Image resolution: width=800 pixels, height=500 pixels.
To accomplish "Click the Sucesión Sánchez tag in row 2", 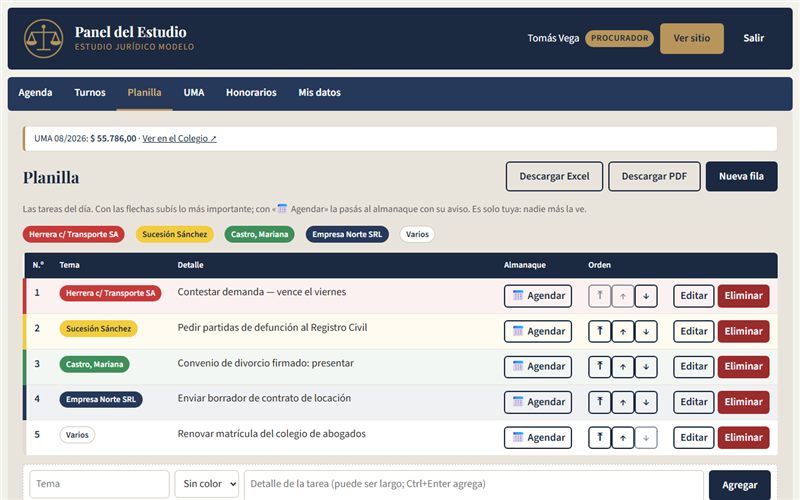I will coord(98,329).
